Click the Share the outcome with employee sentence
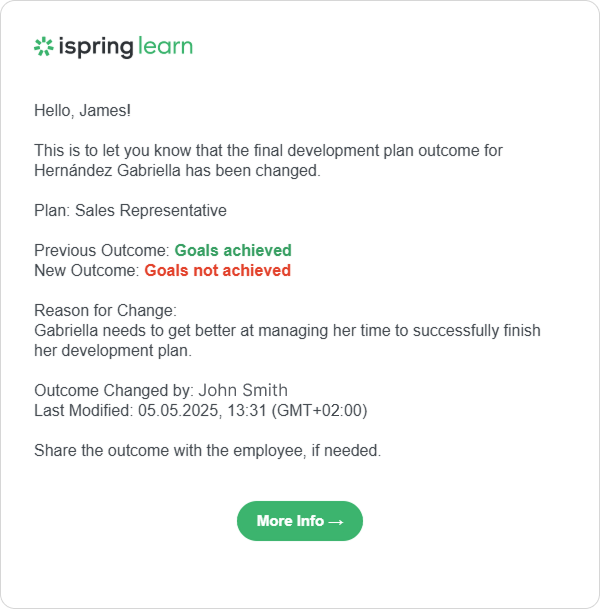Screen dimensions: 600x609 tap(208, 451)
